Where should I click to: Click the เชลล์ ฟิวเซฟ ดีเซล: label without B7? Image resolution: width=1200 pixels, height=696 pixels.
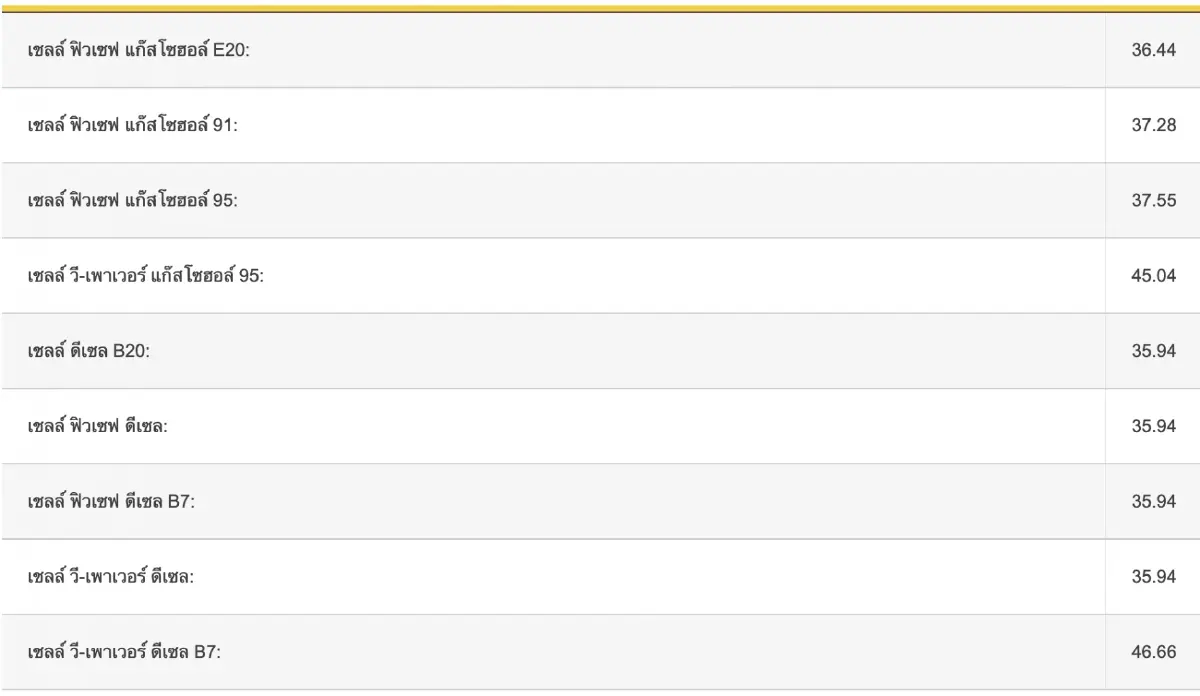pos(98,426)
